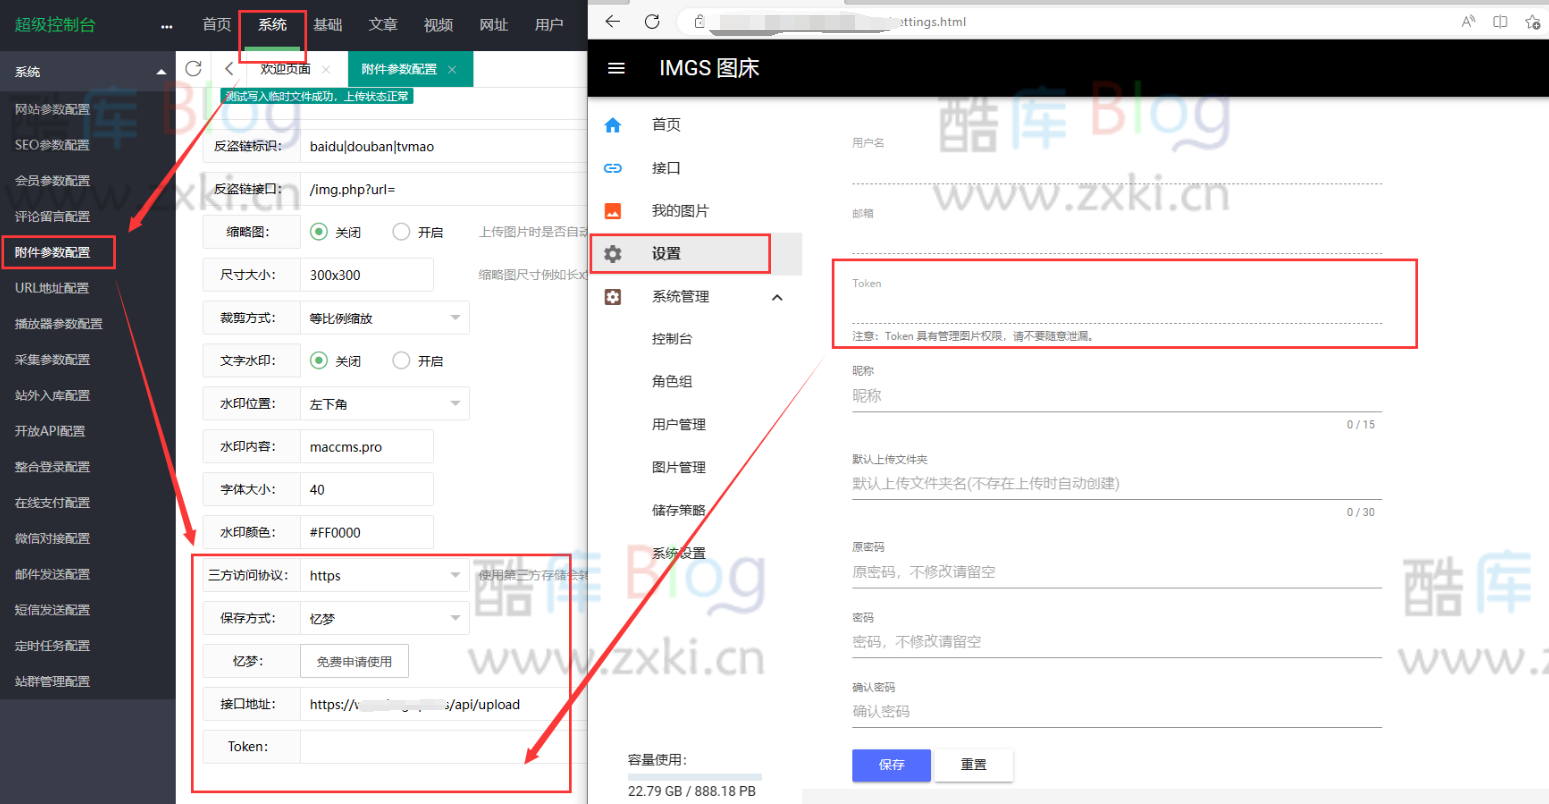Click the 设置 gear icon

pyautogui.click(x=613, y=253)
